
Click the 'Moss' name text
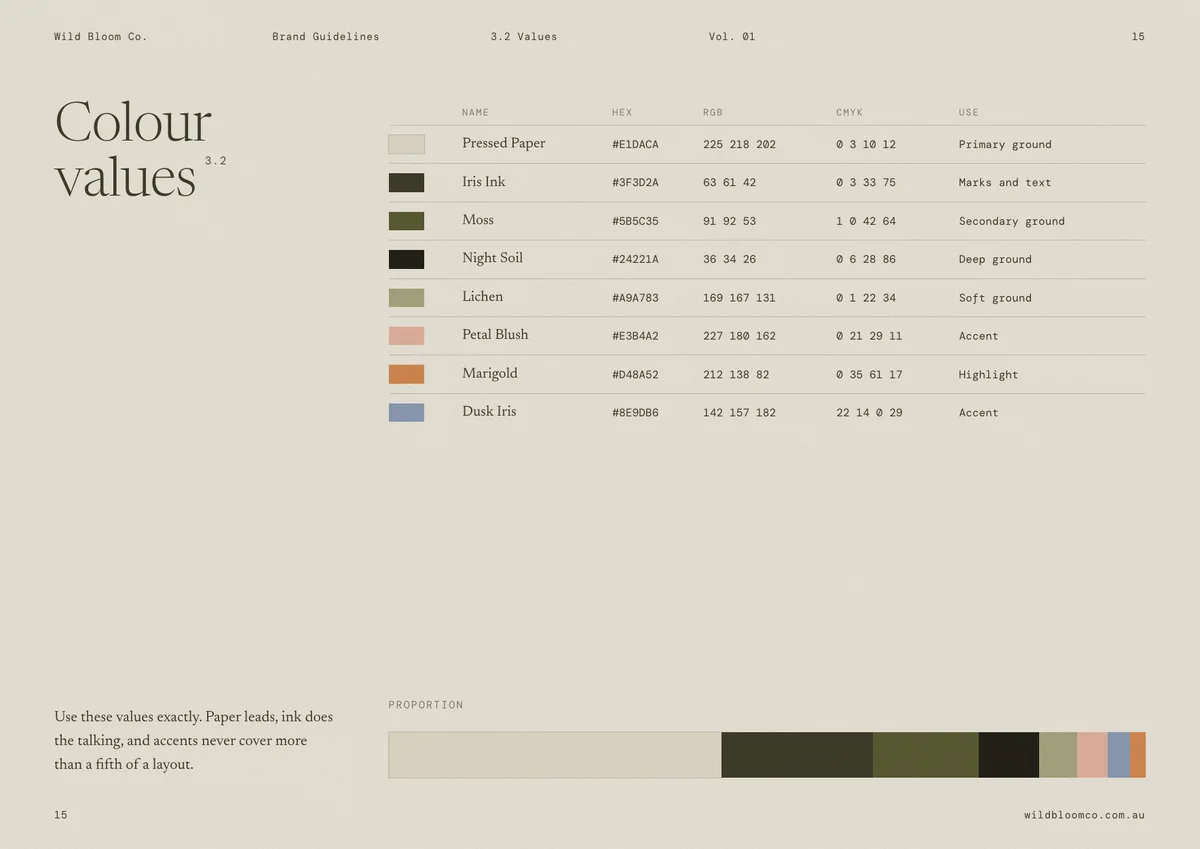coord(478,220)
